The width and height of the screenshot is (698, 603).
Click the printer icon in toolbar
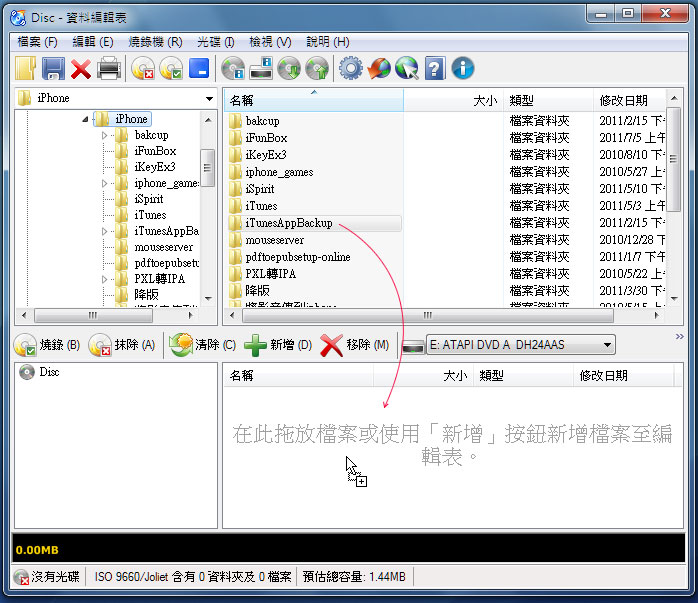[109, 69]
